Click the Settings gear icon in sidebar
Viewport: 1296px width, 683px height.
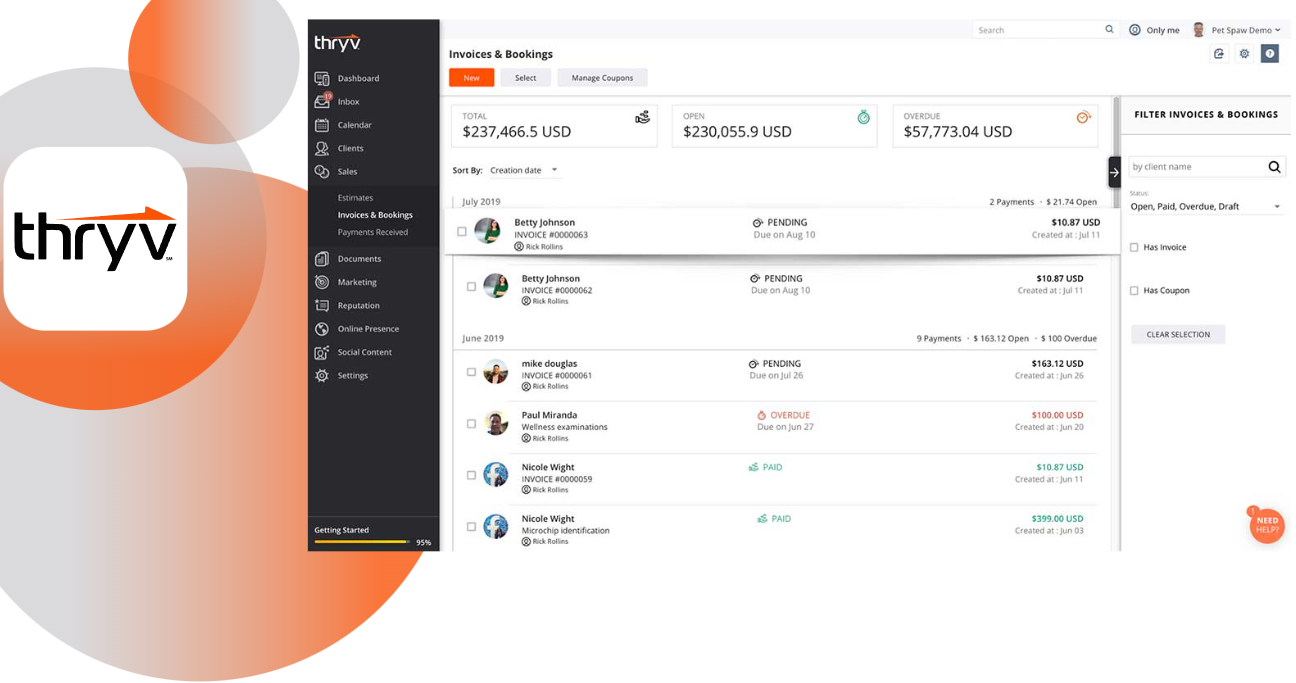[x=322, y=376]
